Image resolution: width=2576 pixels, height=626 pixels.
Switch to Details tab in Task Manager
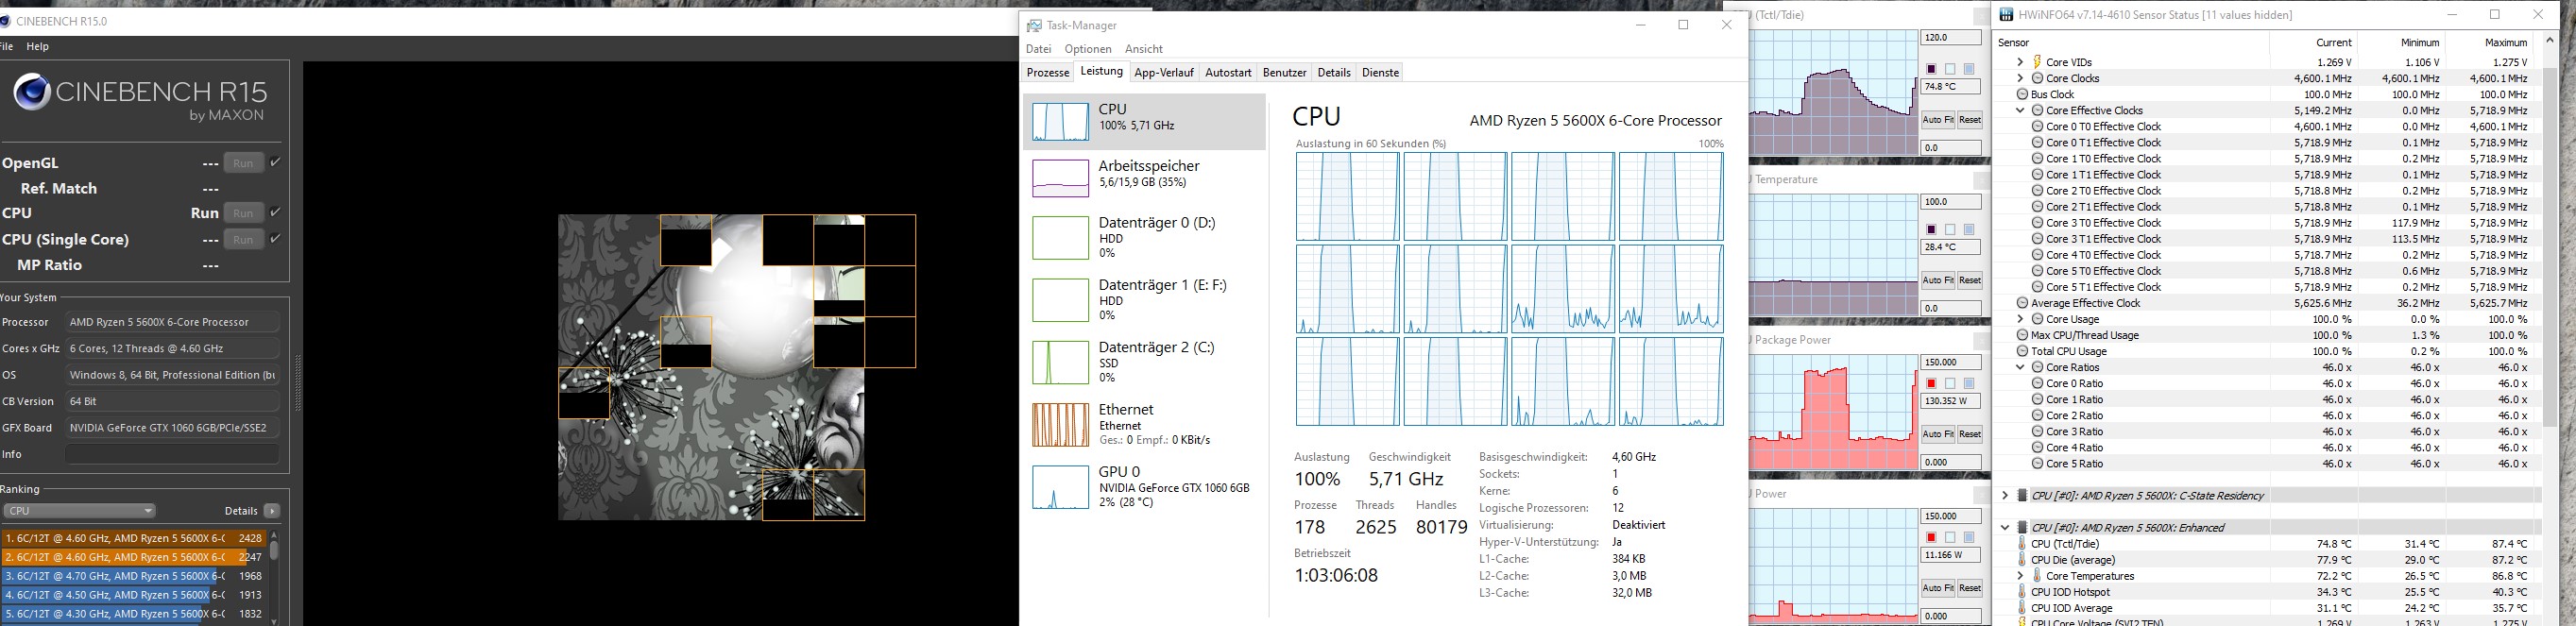[x=1334, y=73]
